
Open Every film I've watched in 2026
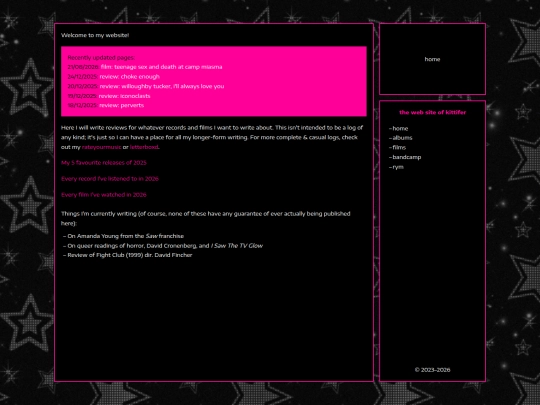pos(104,195)
